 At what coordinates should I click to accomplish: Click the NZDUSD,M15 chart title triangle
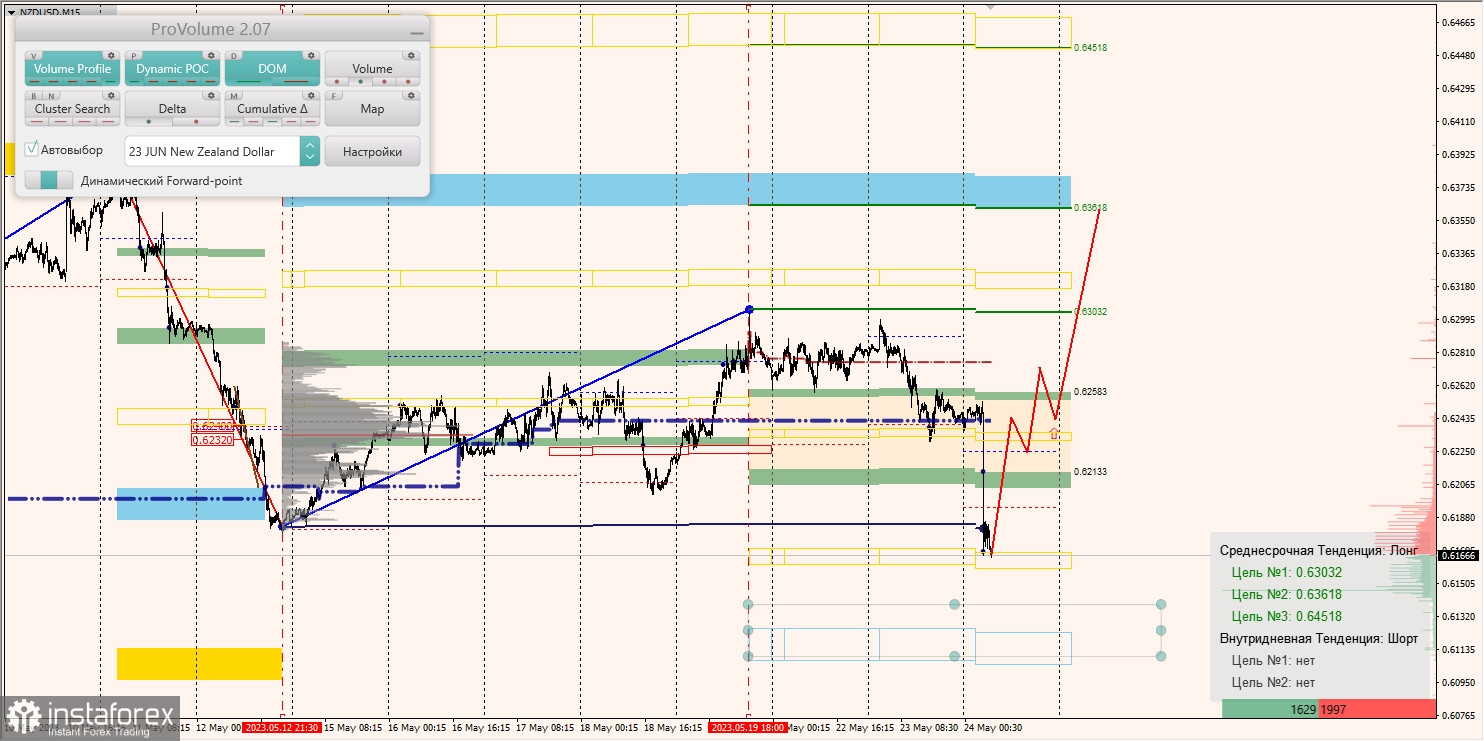pyautogui.click(x=11, y=12)
